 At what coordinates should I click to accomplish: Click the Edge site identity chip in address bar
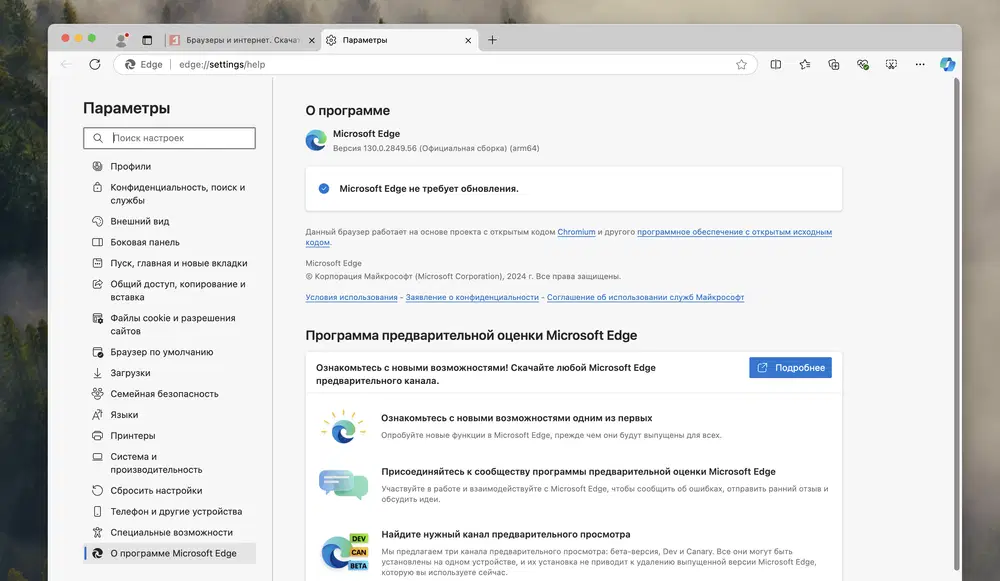point(144,64)
